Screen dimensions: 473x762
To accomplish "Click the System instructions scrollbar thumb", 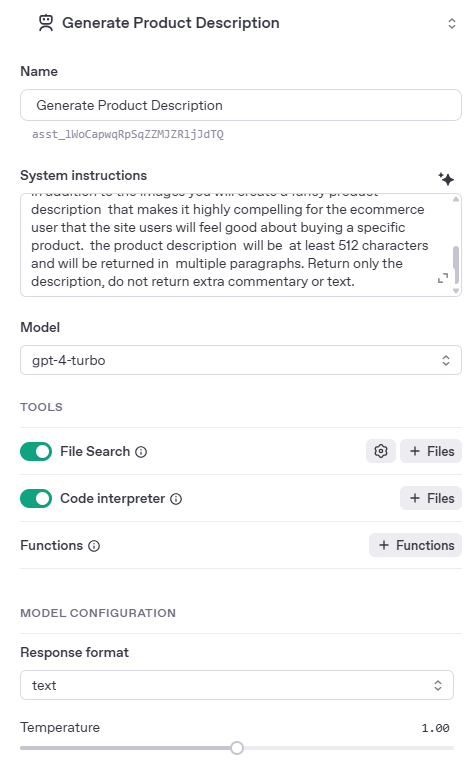I will click(455, 264).
